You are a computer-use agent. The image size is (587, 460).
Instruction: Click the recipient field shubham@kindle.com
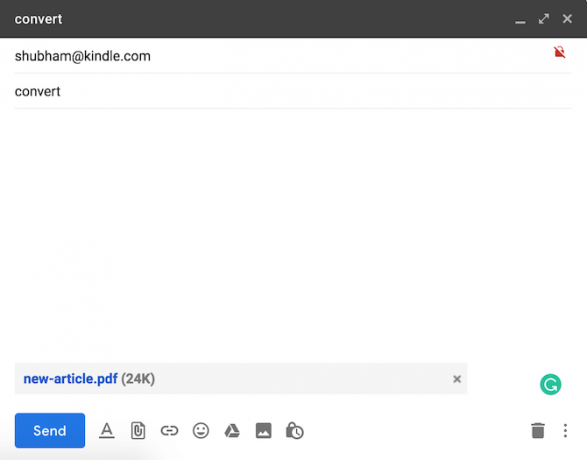[293, 56]
